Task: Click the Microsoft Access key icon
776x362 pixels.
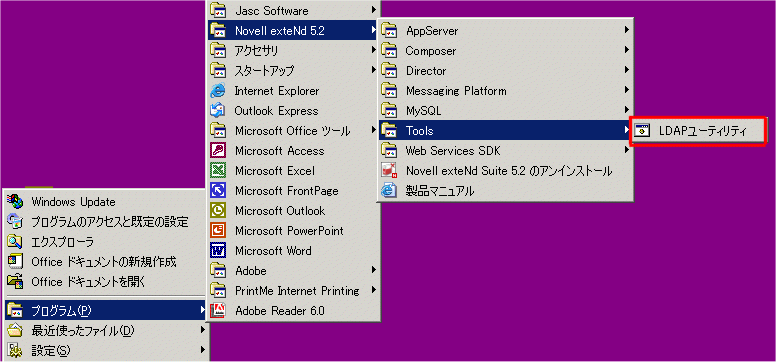Action: coord(218,151)
